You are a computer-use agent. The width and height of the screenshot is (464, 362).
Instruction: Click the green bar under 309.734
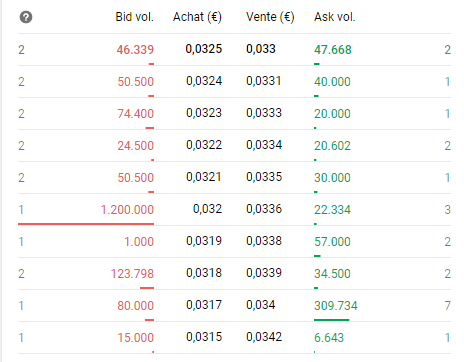(332, 320)
